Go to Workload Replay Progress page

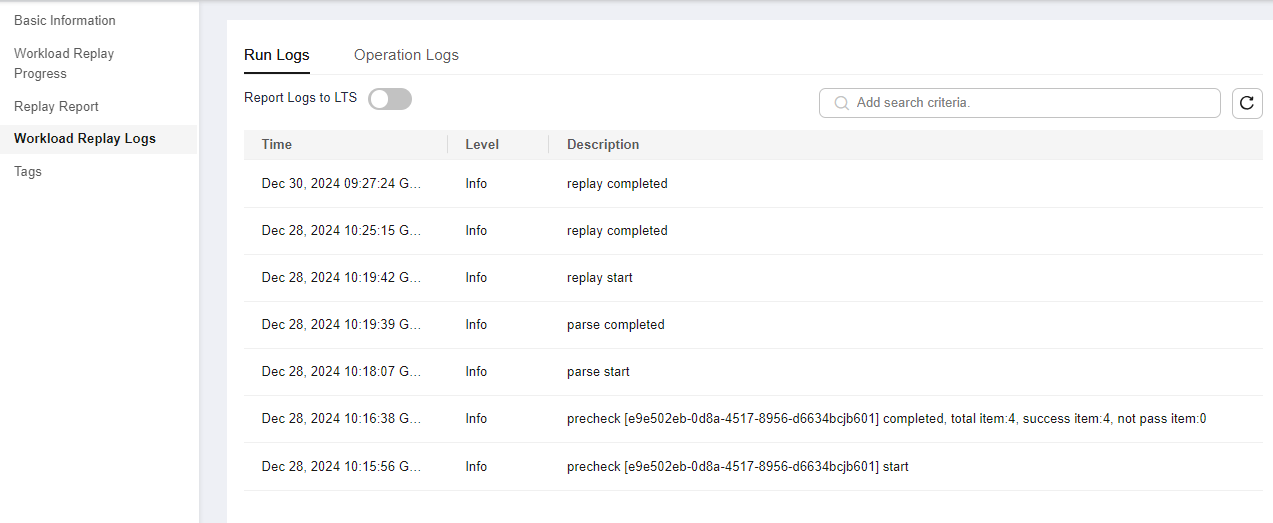pos(64,63)
